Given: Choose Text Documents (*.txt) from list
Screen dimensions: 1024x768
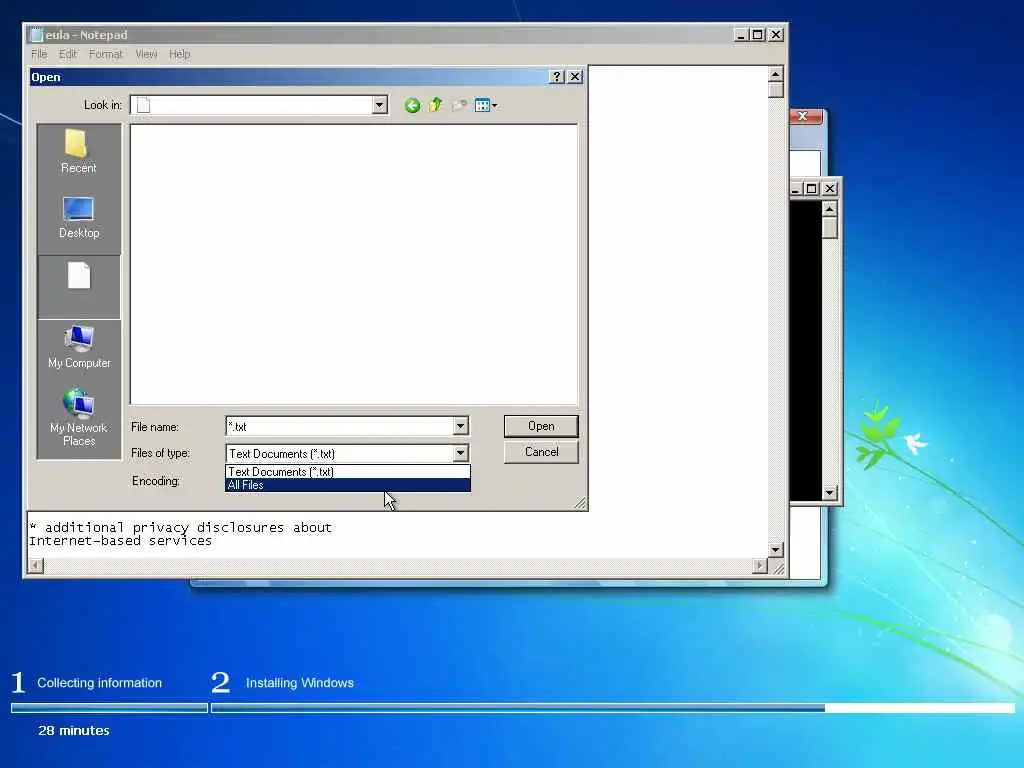Looking at the screenshot, I should (x=347, y=472).
